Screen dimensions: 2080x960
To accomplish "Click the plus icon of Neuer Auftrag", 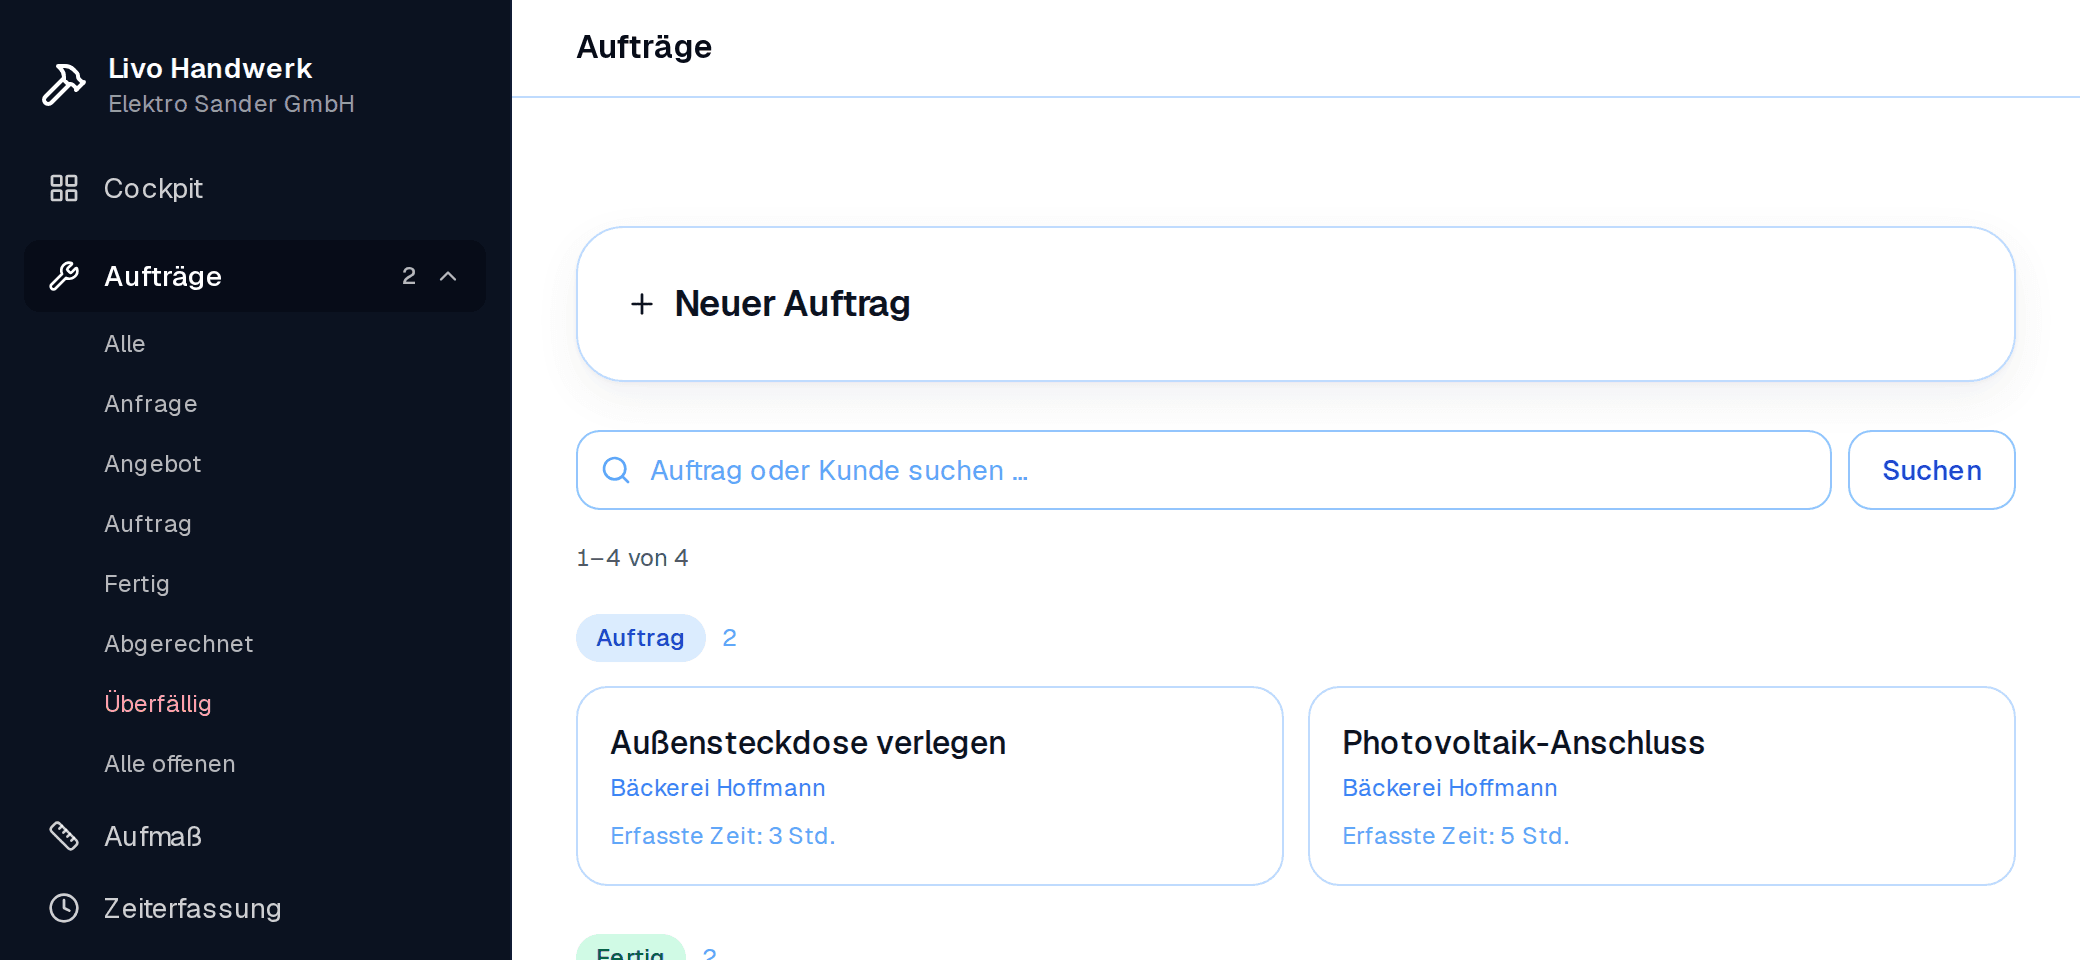I will pos(642,304).
